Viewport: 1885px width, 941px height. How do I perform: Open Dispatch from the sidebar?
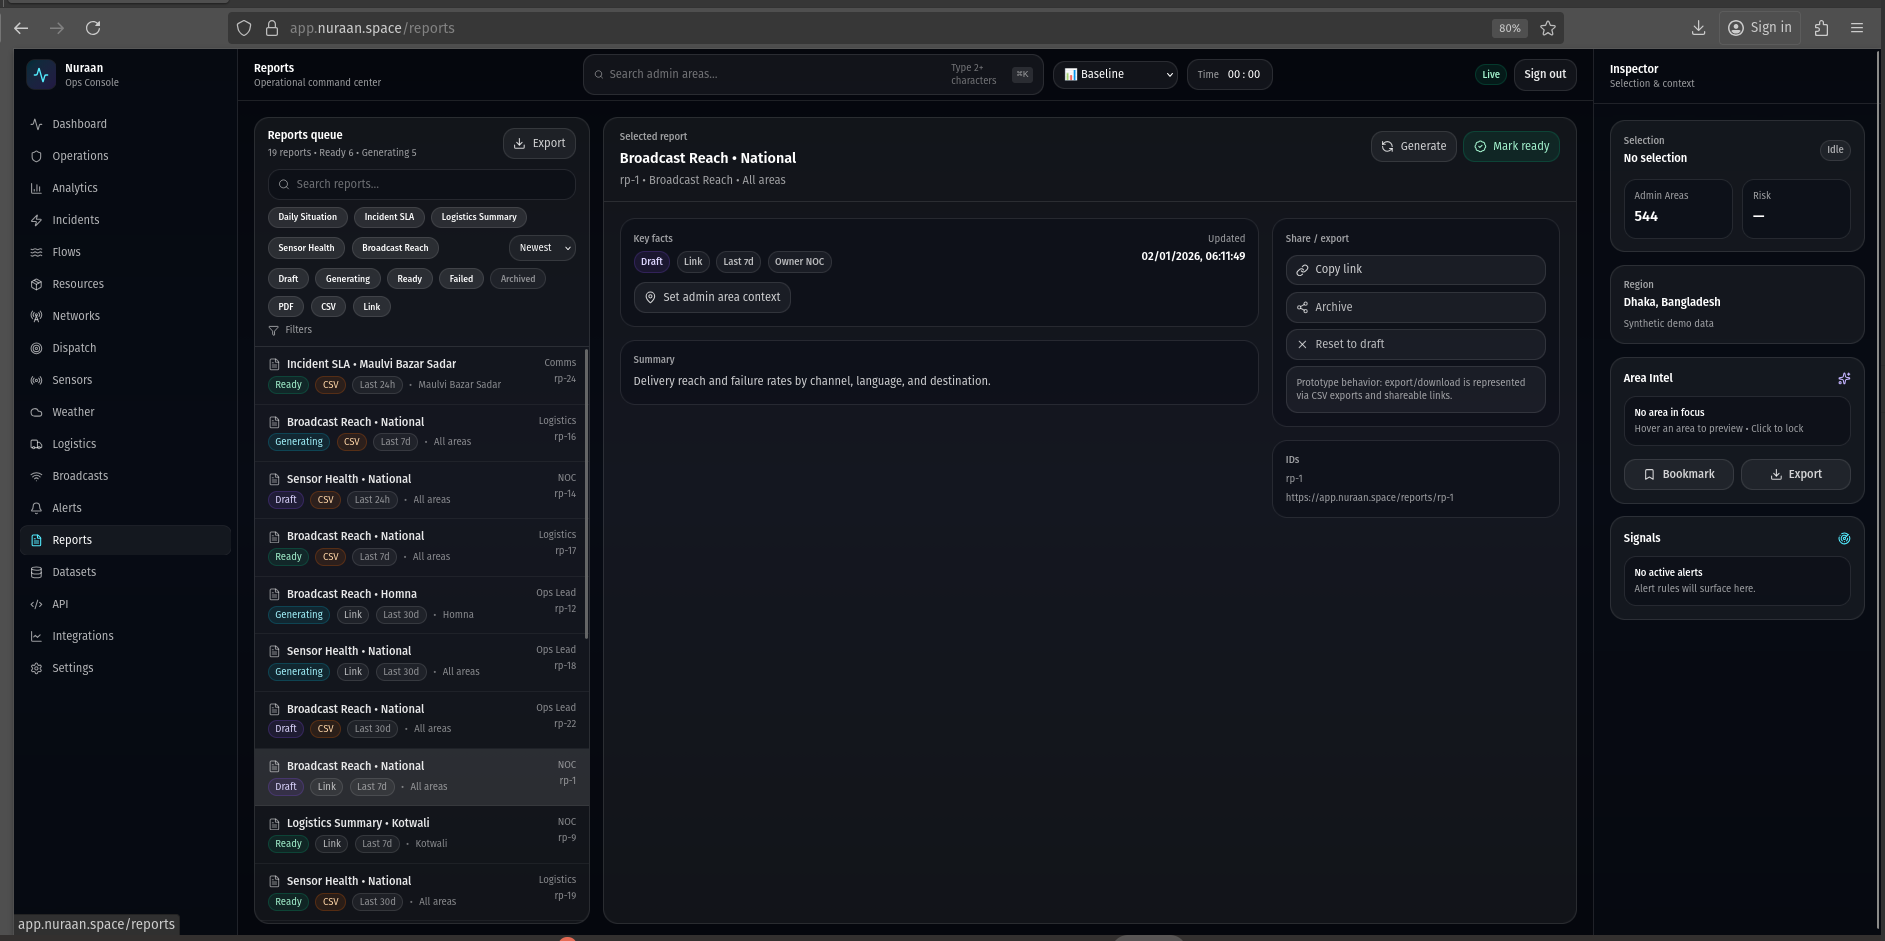coord(74,348)
